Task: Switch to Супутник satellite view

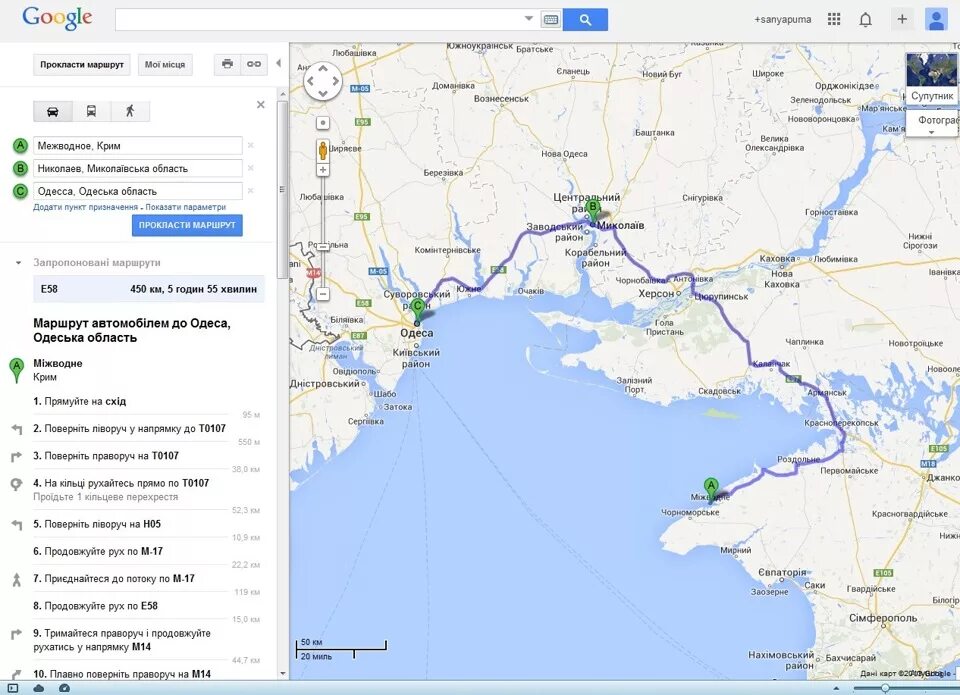Action: point(931,78)
